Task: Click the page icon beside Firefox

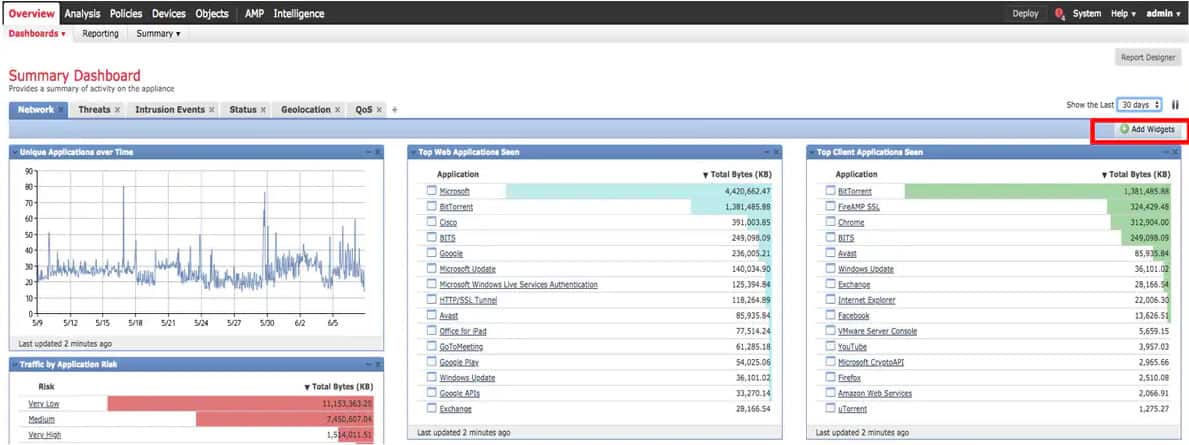Action: coord(830,378)
